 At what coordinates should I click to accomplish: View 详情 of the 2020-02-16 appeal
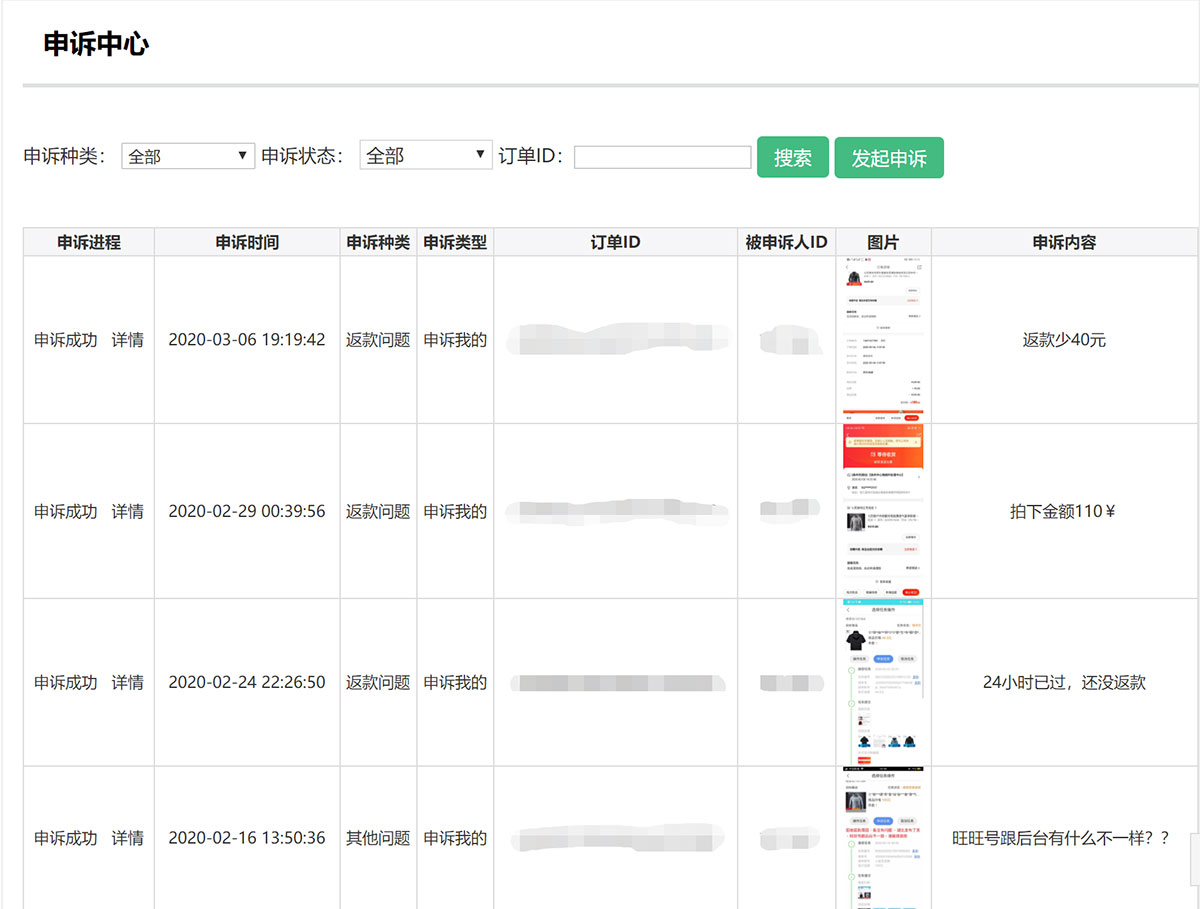point(127,838)
